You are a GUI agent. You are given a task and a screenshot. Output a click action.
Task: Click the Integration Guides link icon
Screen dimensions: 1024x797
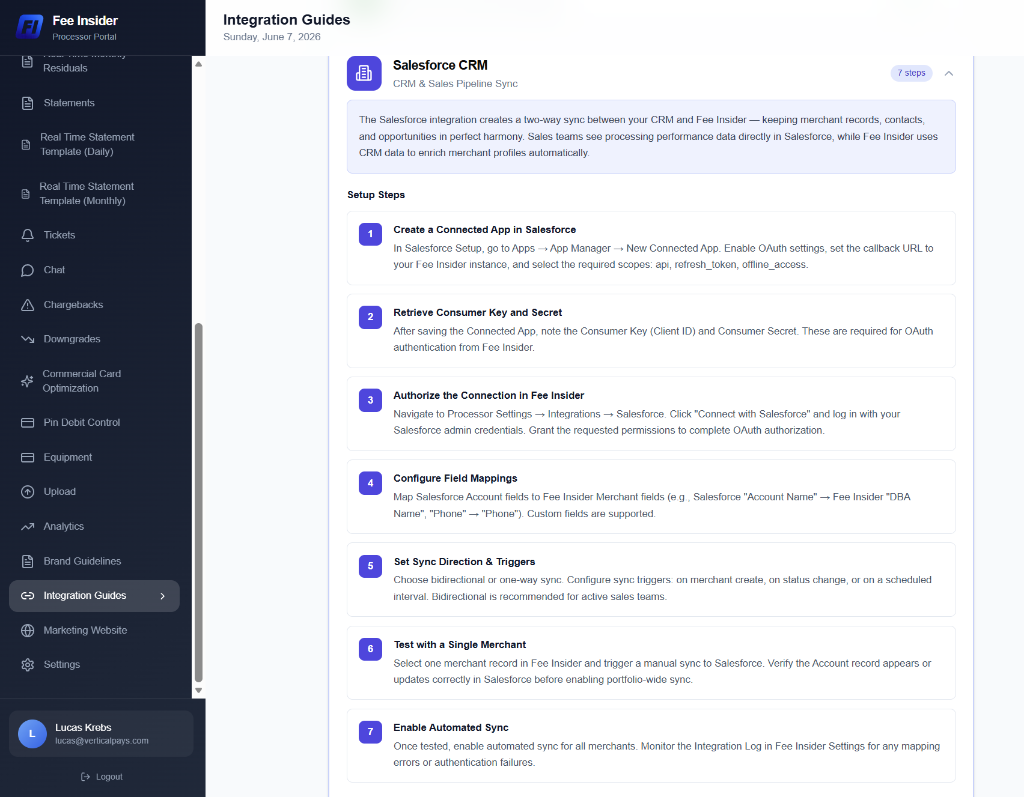pos(27,596)
